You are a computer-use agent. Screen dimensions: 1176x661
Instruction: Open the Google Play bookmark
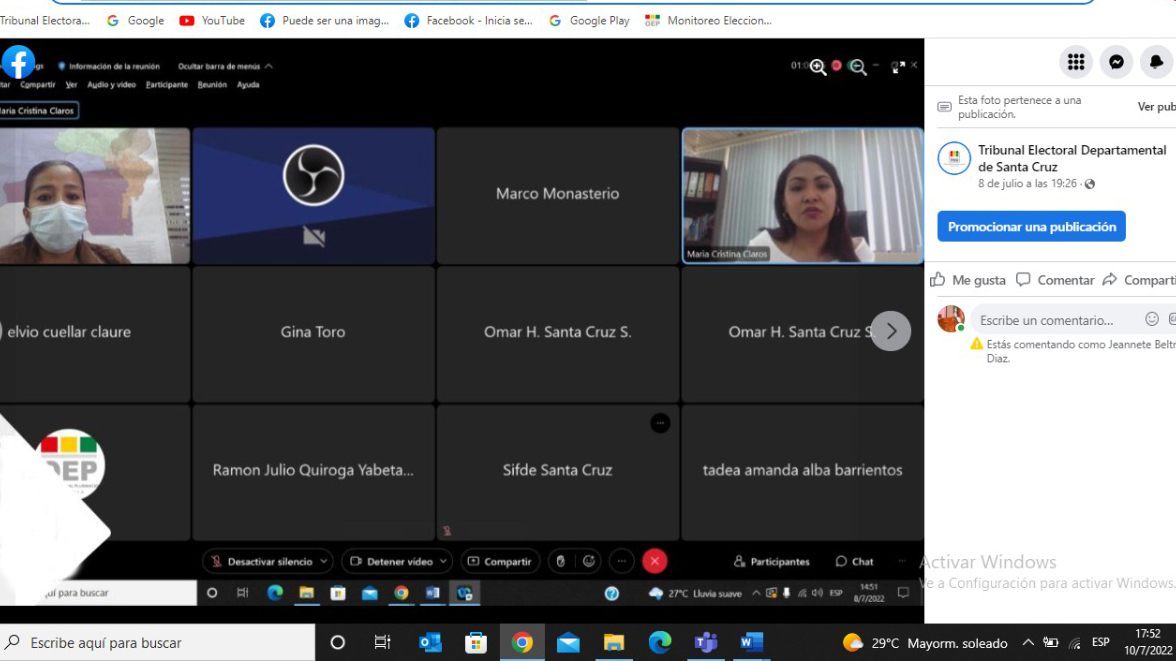[x=589, y=20]
